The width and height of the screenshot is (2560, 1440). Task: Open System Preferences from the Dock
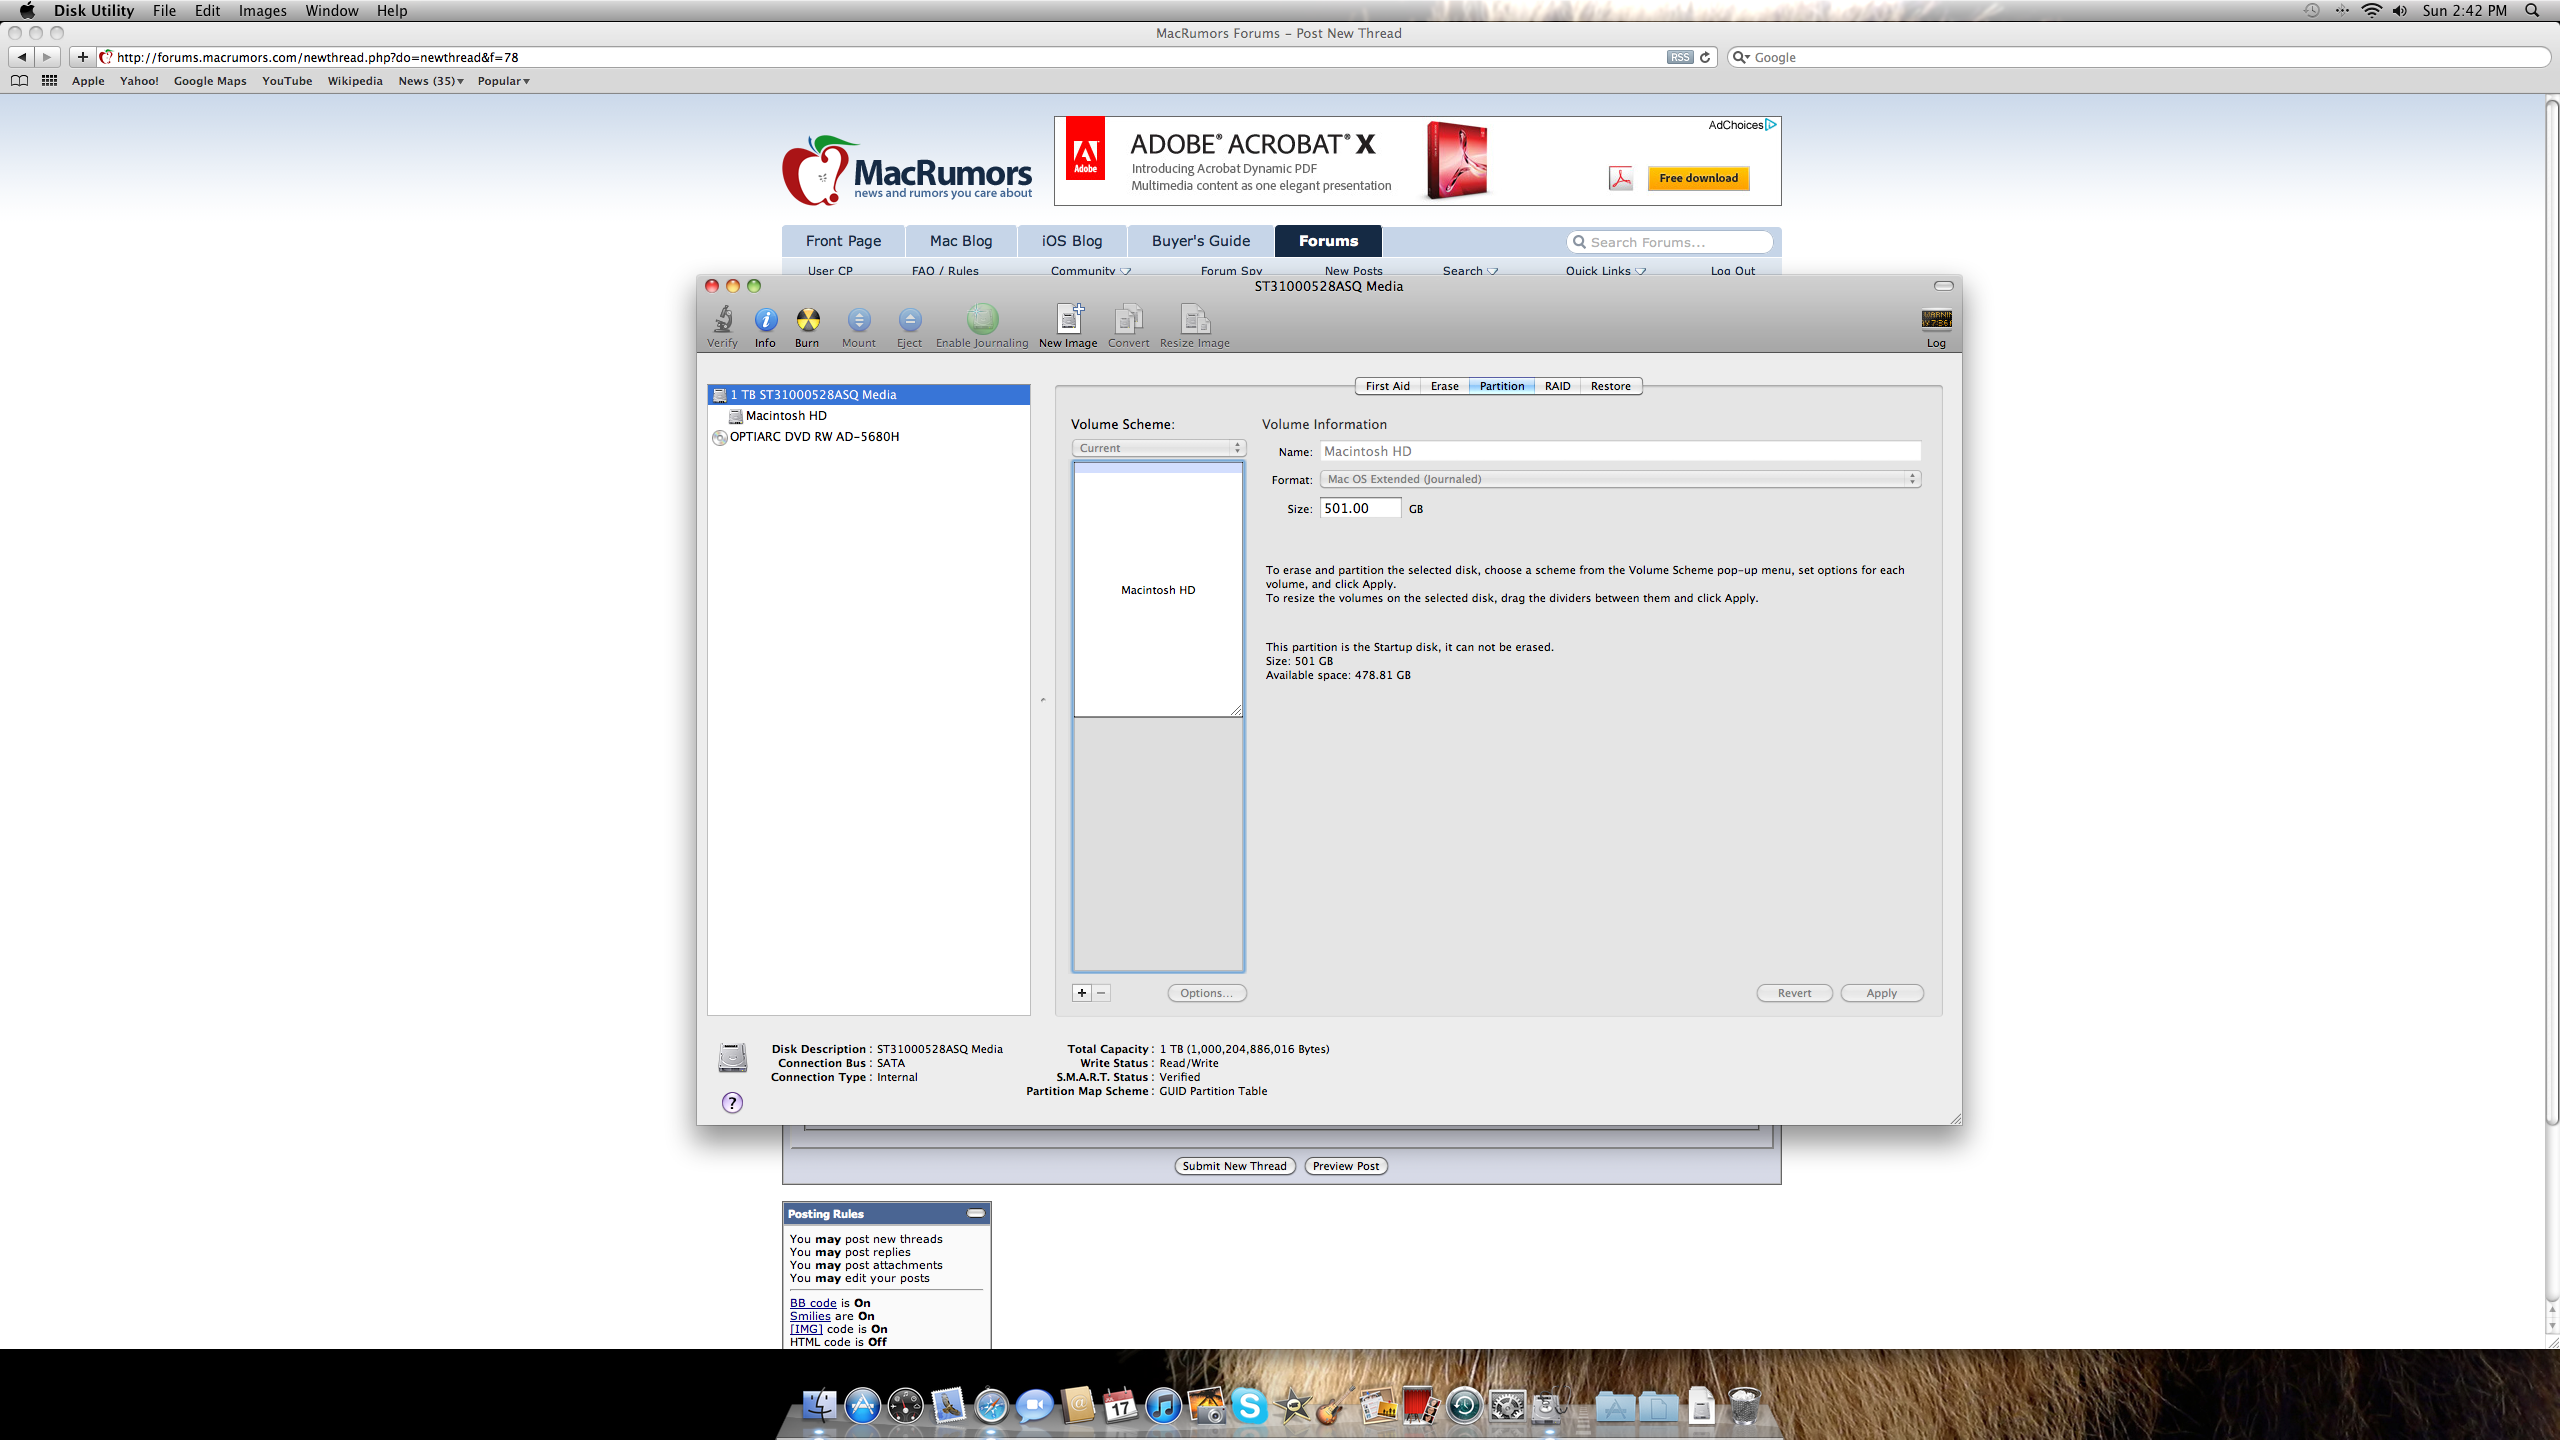tap(1507, 1406)
